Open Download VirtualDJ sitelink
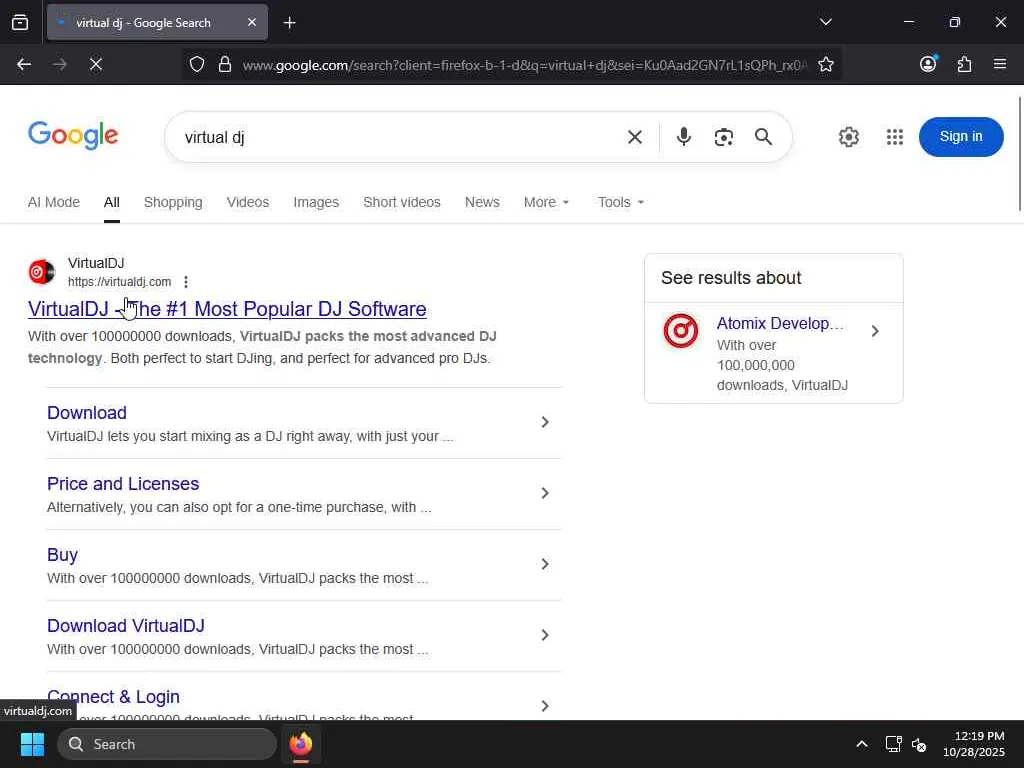Viewport: 1024px width, 768px height. [x=125, y=626]
